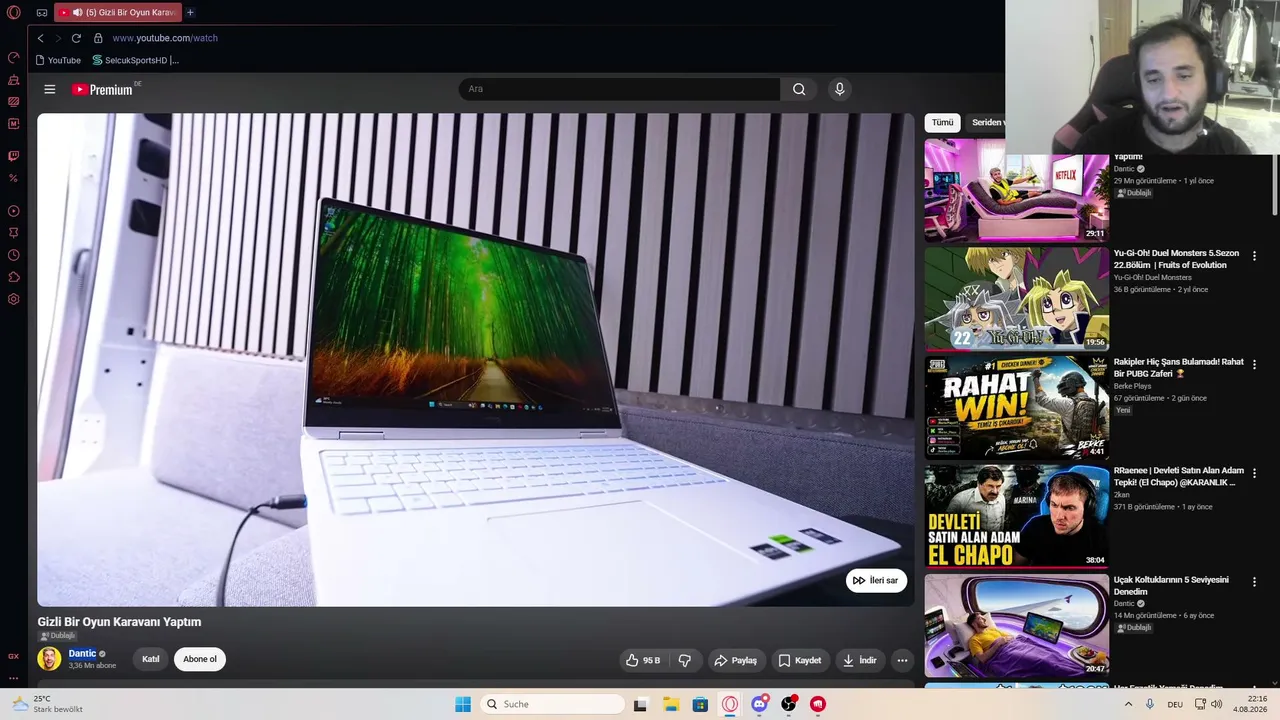Like the video with thumbs-up button
The height and width of the screenshot is (720, 1280).
[643, 660]
